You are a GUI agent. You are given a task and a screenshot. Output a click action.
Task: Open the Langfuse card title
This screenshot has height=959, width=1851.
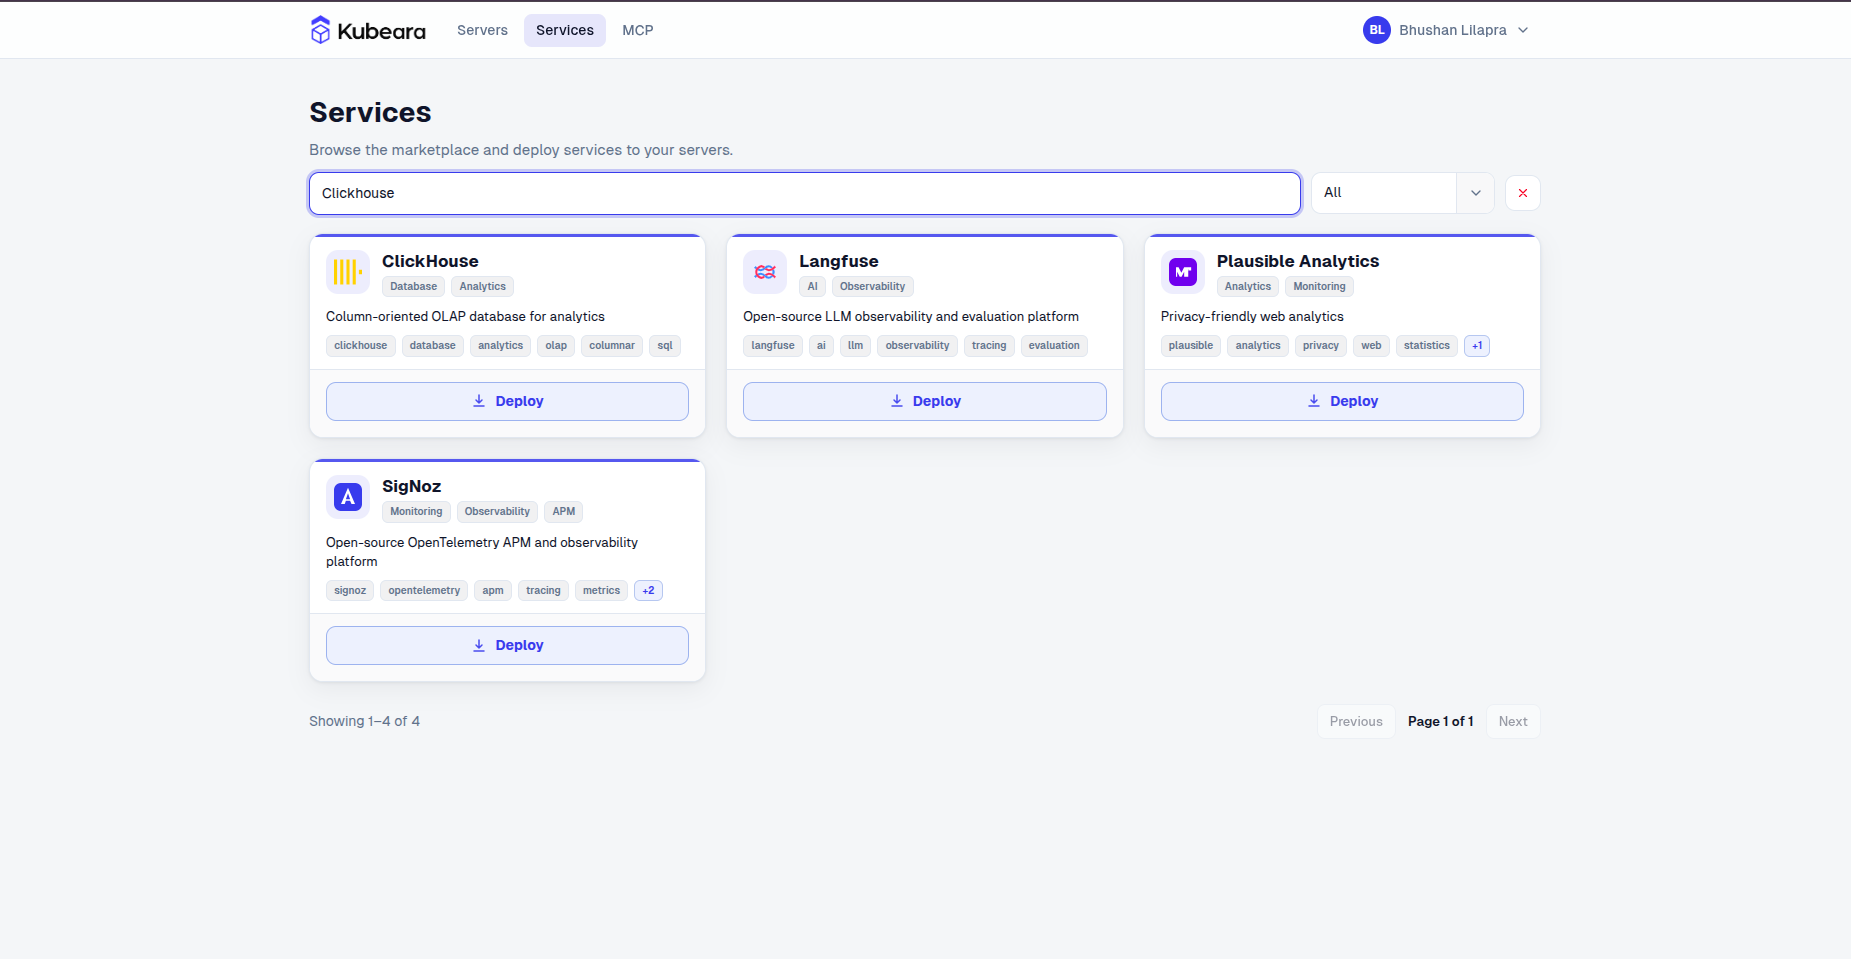[839, 261]
